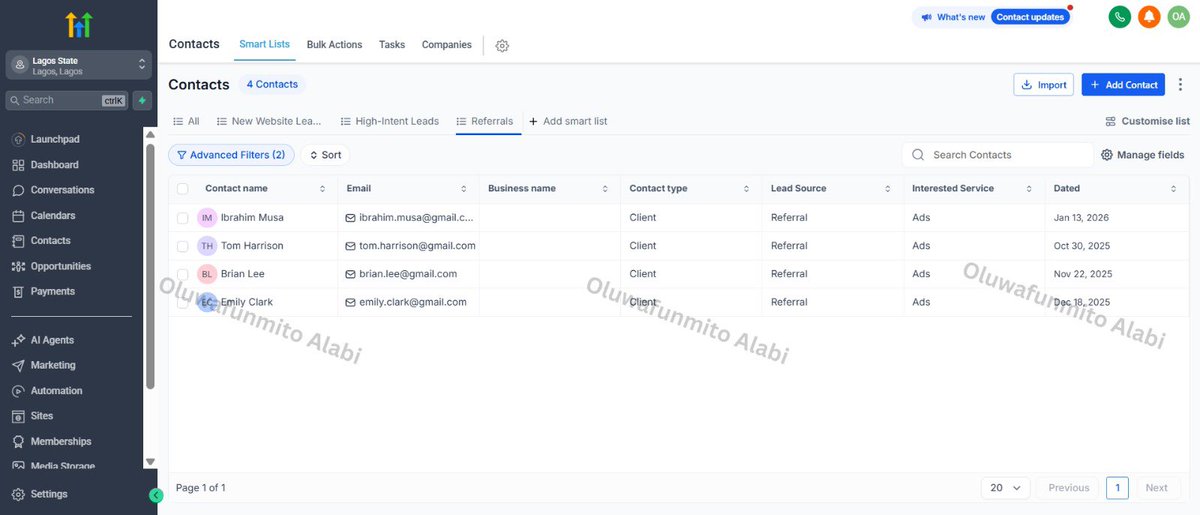Switch to the Bulk Actions tab
Screen dimensions: 1200x515
click(x=334, y=45)
